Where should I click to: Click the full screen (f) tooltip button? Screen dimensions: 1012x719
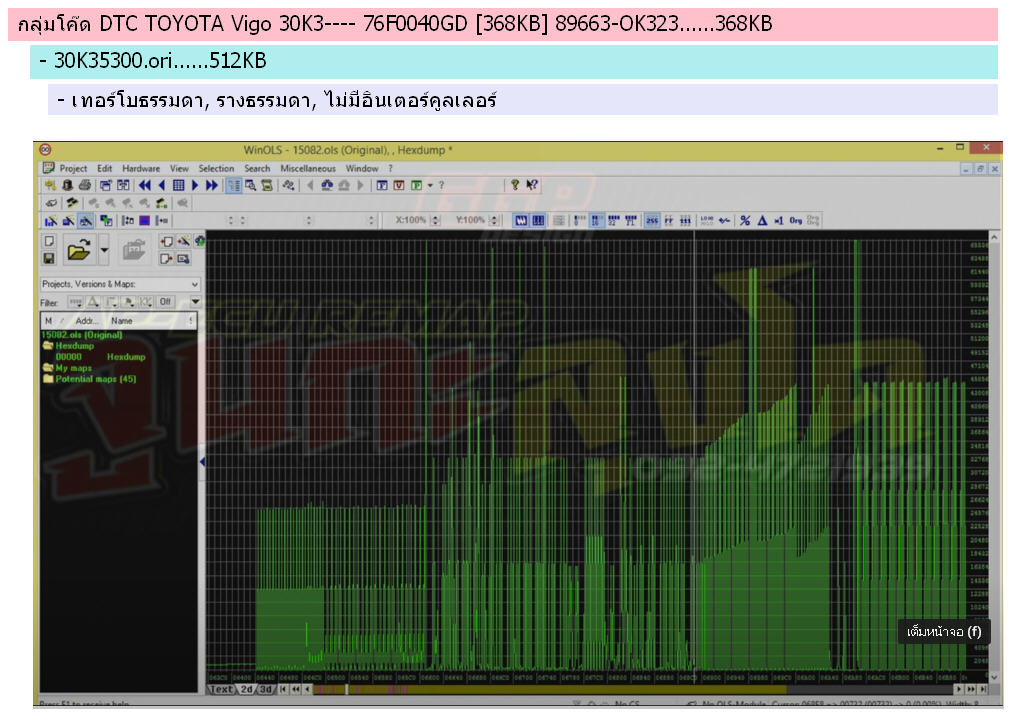[x=944, y=631]
